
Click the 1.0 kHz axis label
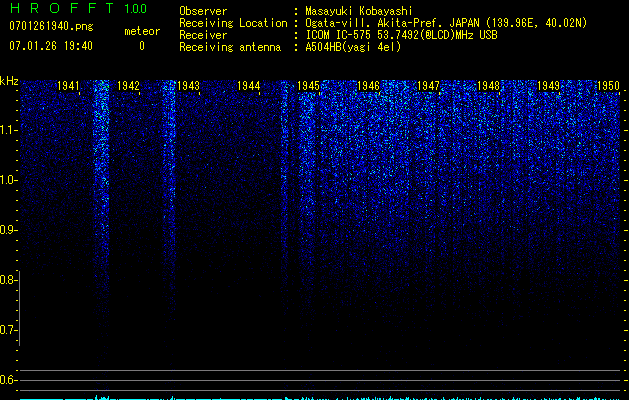pyautogui.click(x=7, y=180)
